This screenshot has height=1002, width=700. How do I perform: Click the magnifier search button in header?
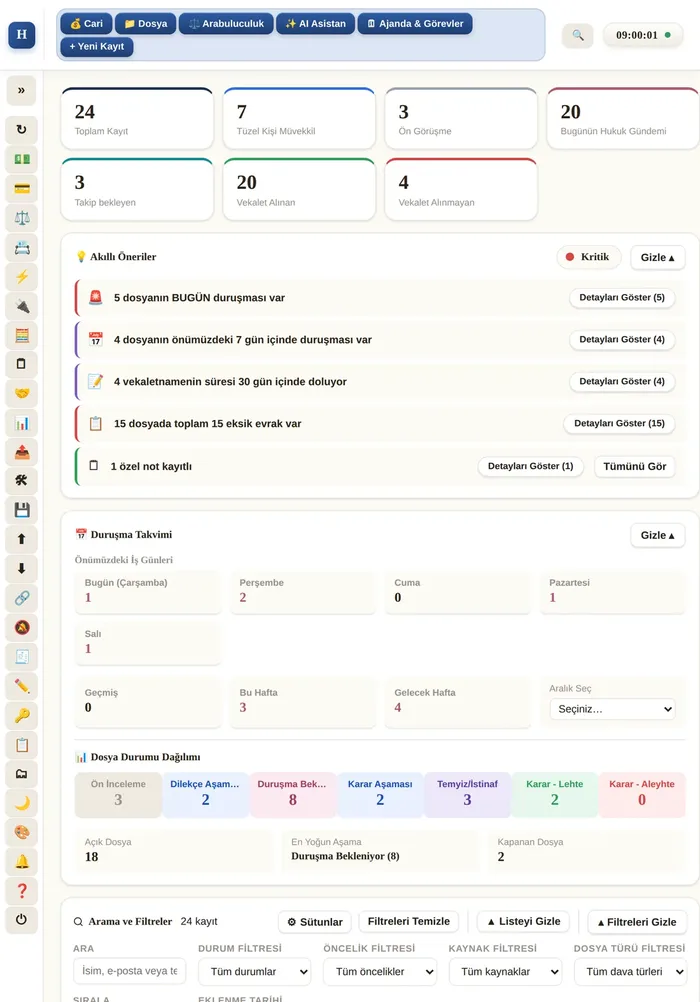[577, 35]
